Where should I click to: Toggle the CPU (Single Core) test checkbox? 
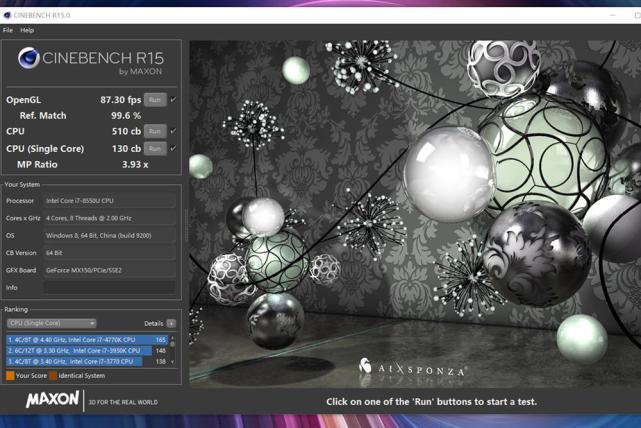173,148
